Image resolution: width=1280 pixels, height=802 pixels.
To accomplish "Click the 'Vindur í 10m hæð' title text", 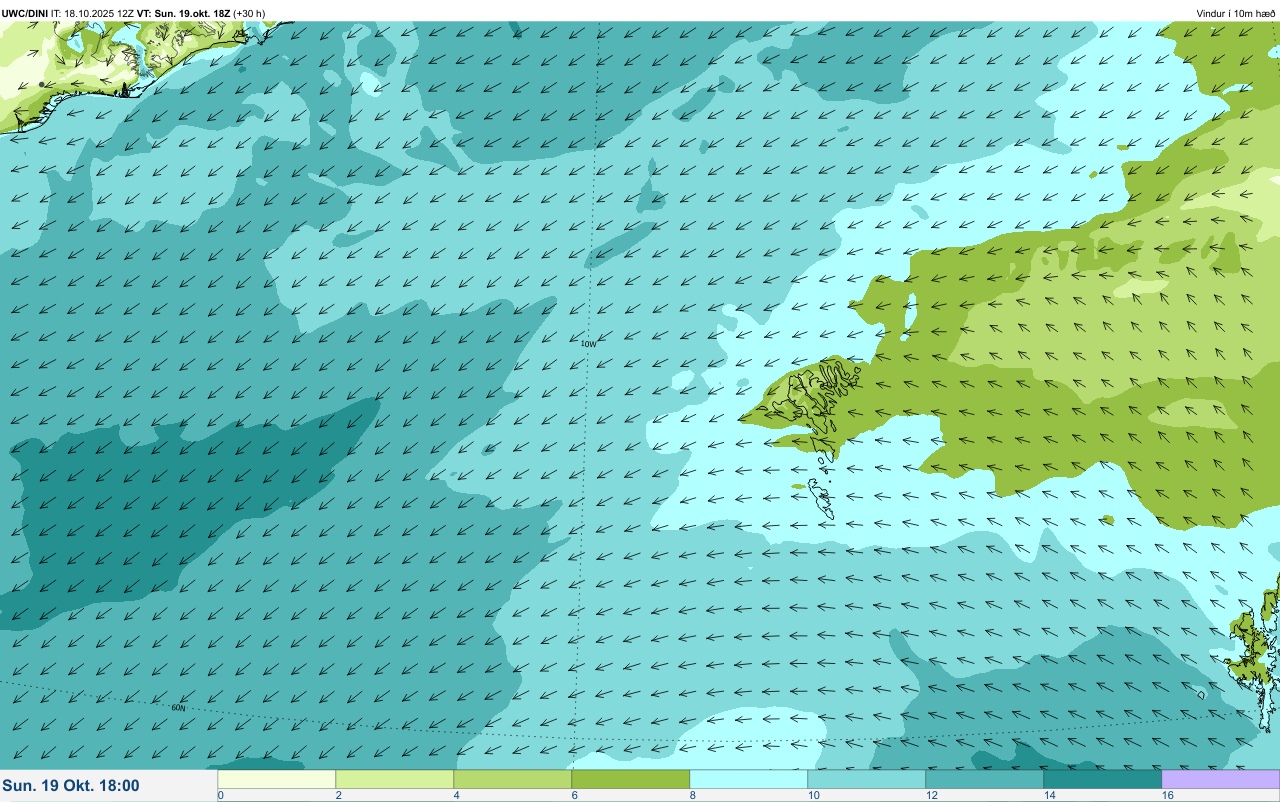I will point(1235,13).
